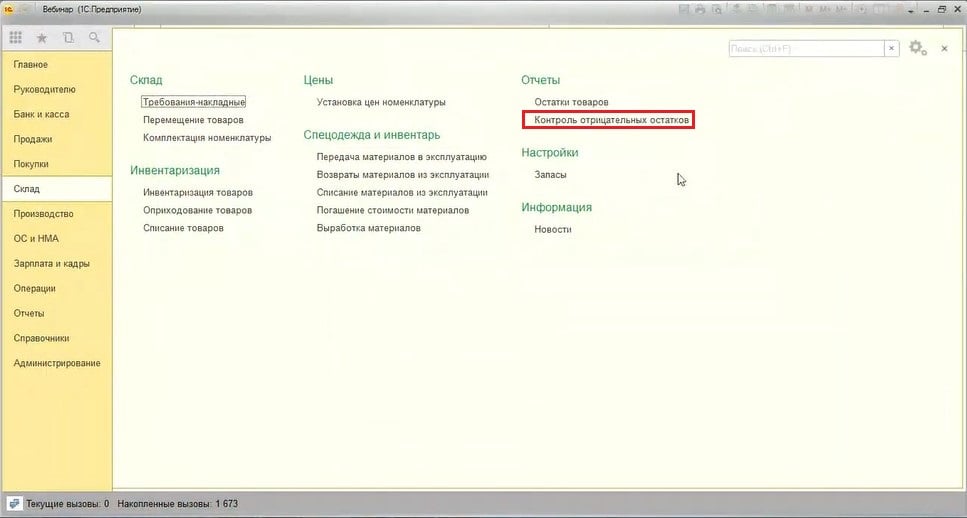Click the Print icon in title bar
The image size is (967, 518).
pos(700,10)
